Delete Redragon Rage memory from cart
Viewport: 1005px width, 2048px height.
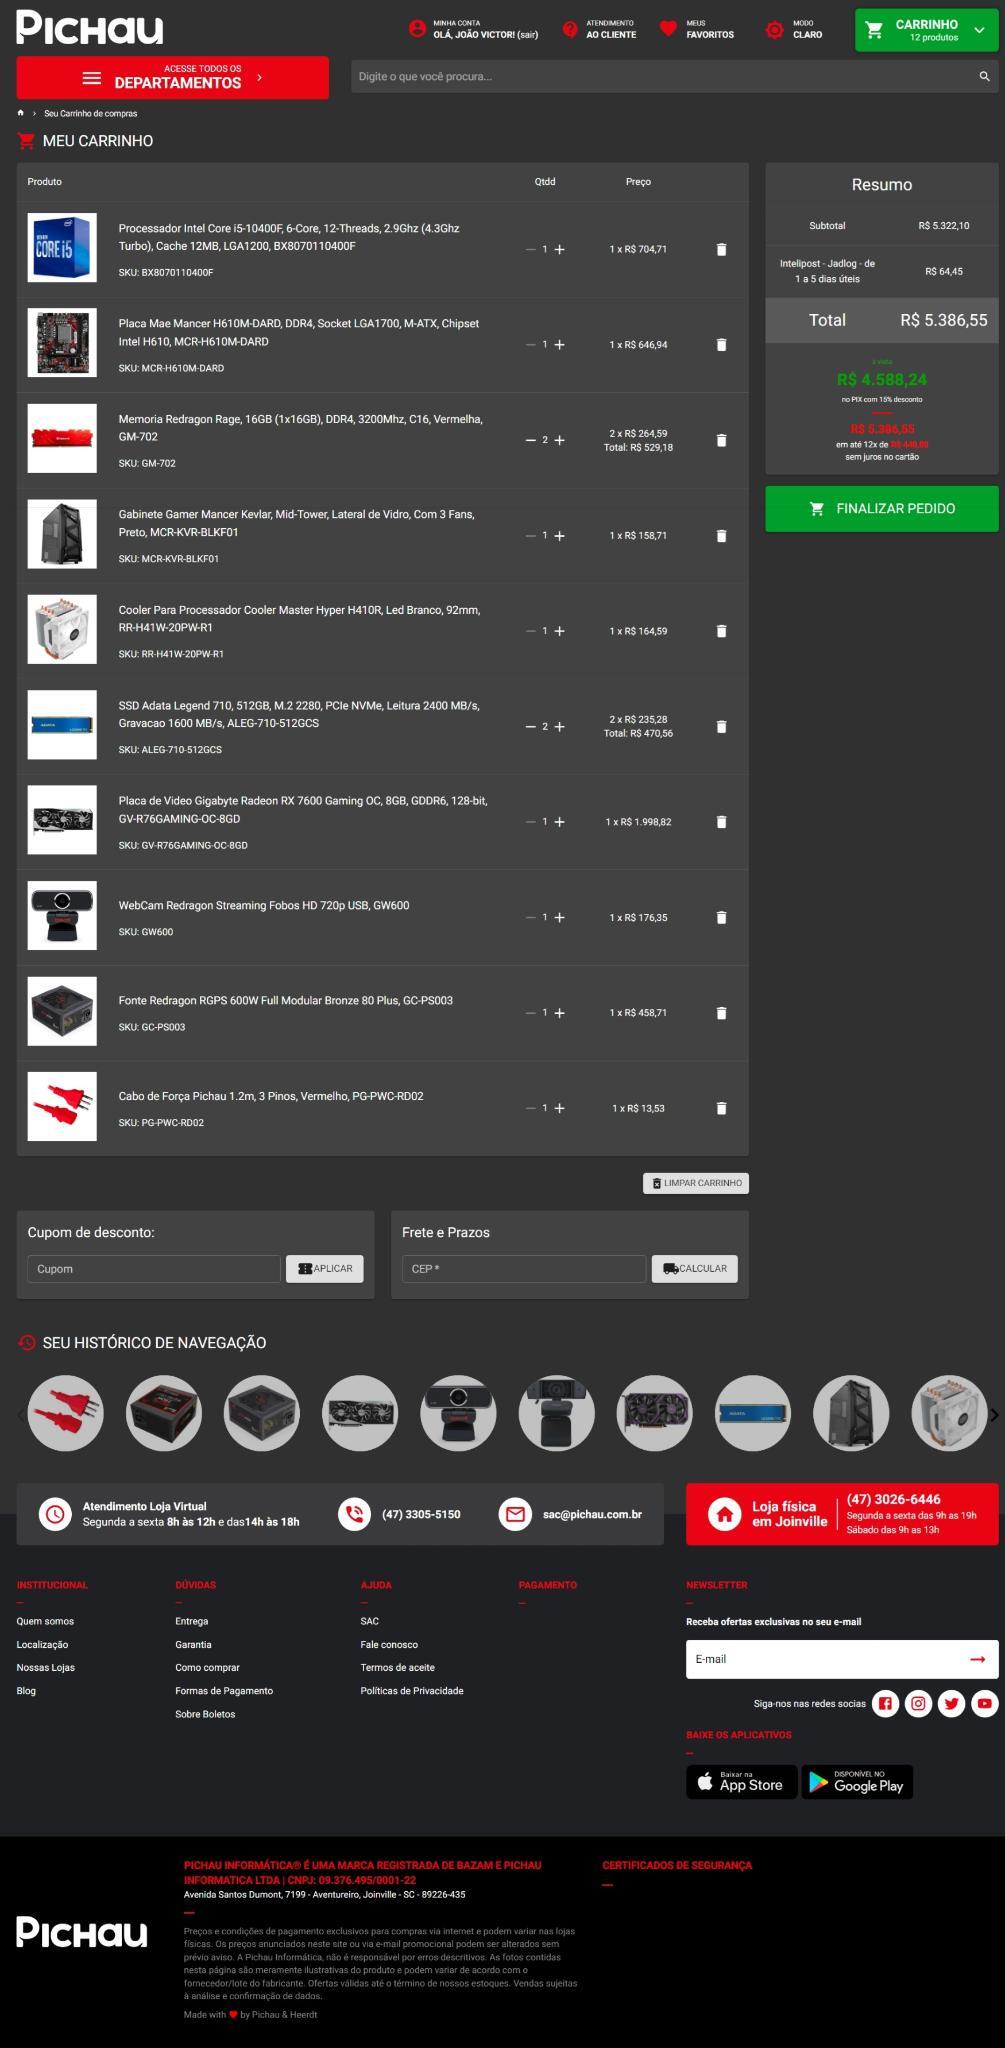click(721, 440)
